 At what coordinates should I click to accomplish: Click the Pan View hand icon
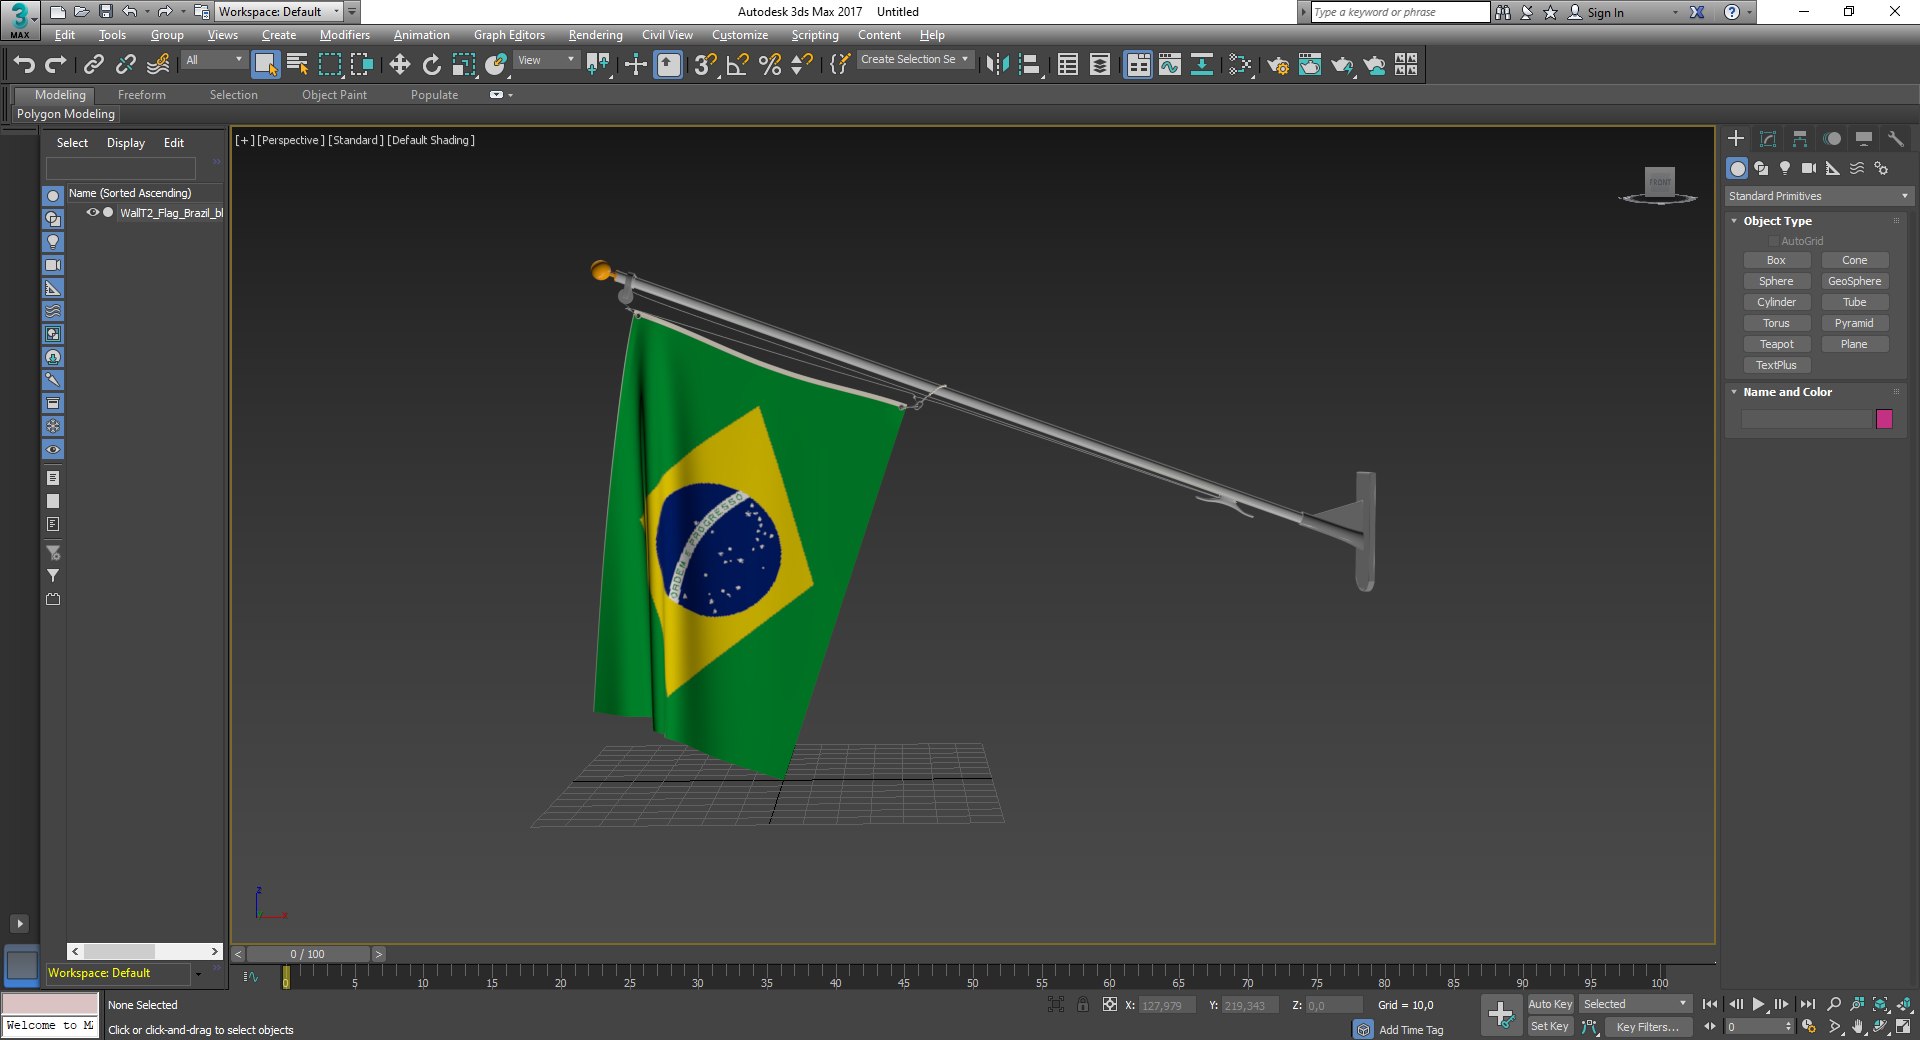pyautogui.click(x=1858, y=1027)
